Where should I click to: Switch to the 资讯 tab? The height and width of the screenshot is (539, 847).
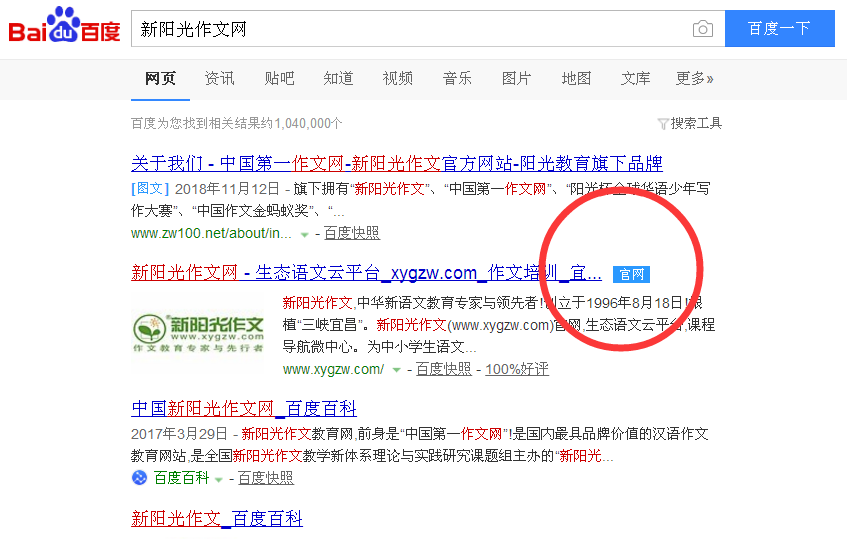(x=219, y=78)
